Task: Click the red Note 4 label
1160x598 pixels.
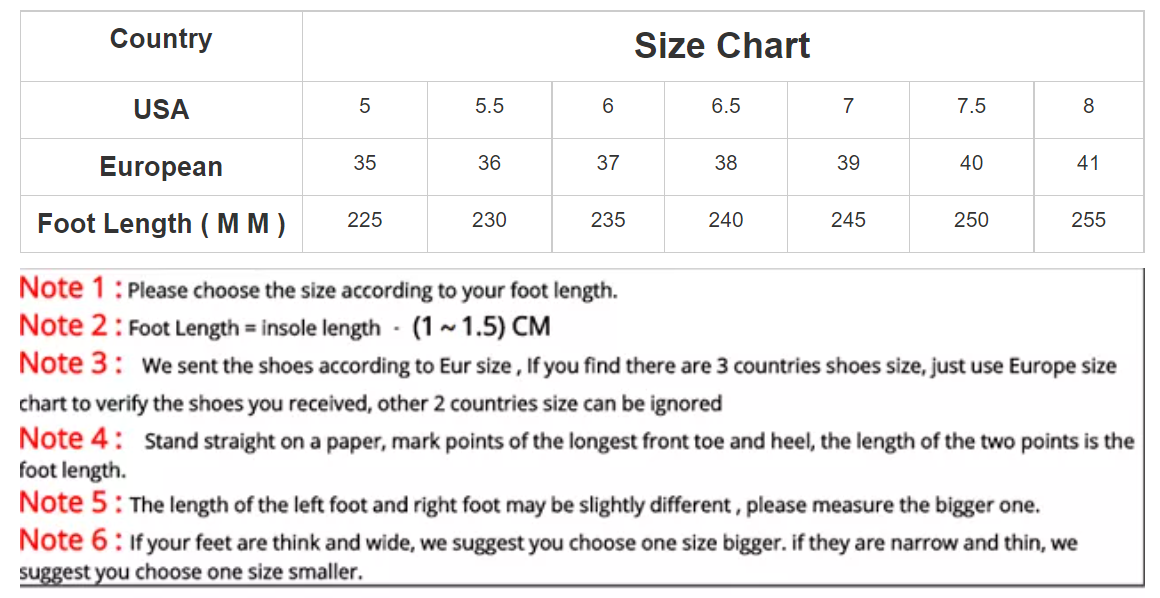Action: pos(70,439)
